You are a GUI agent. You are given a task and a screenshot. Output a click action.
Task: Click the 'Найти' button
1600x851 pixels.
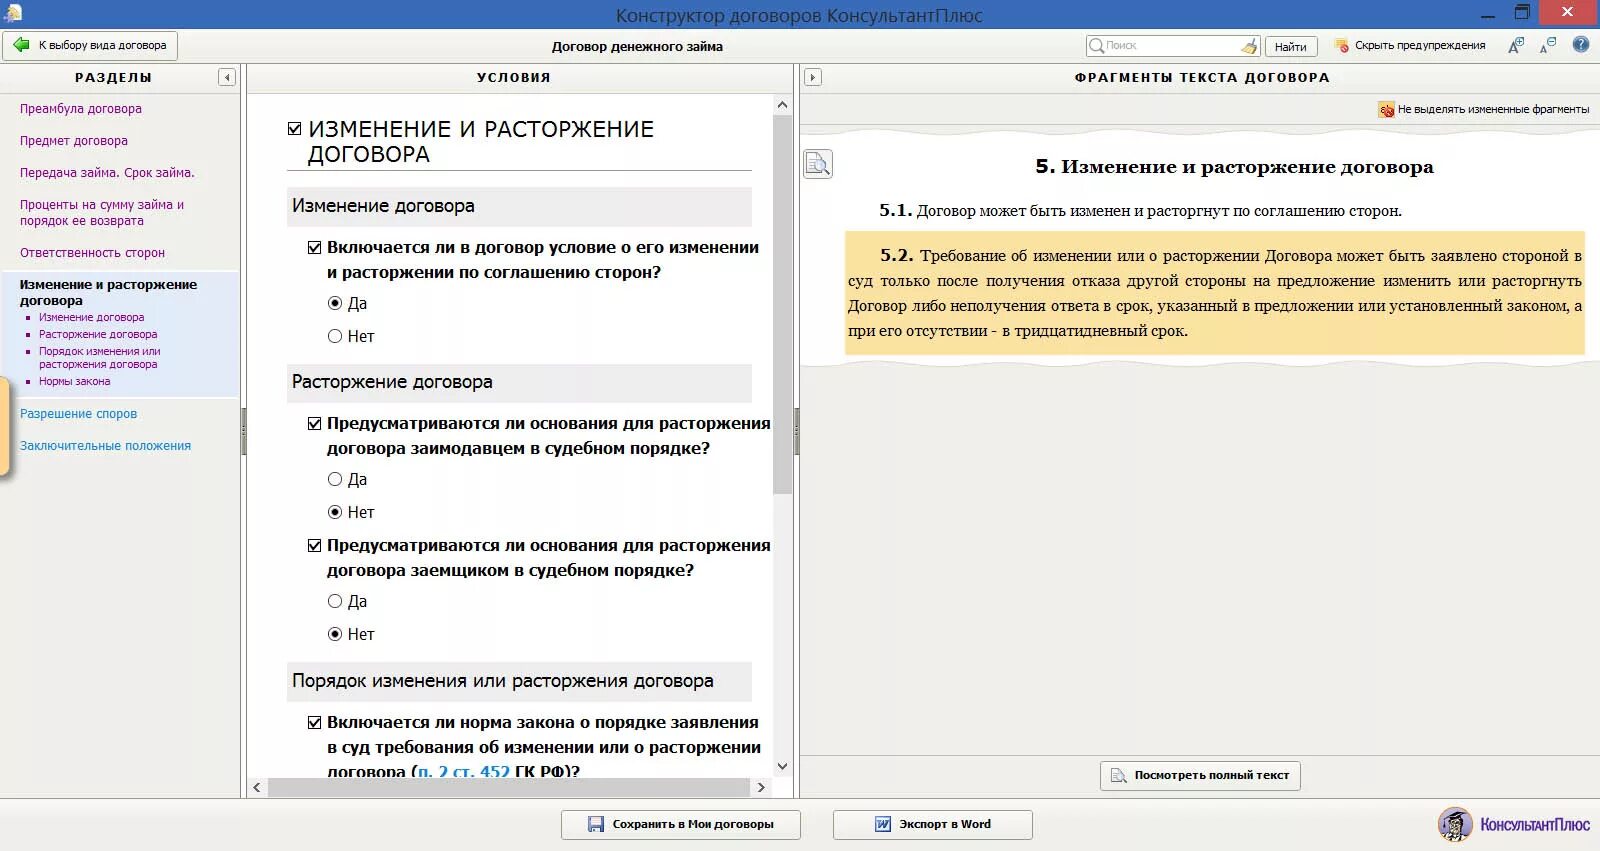point(1291,46)
